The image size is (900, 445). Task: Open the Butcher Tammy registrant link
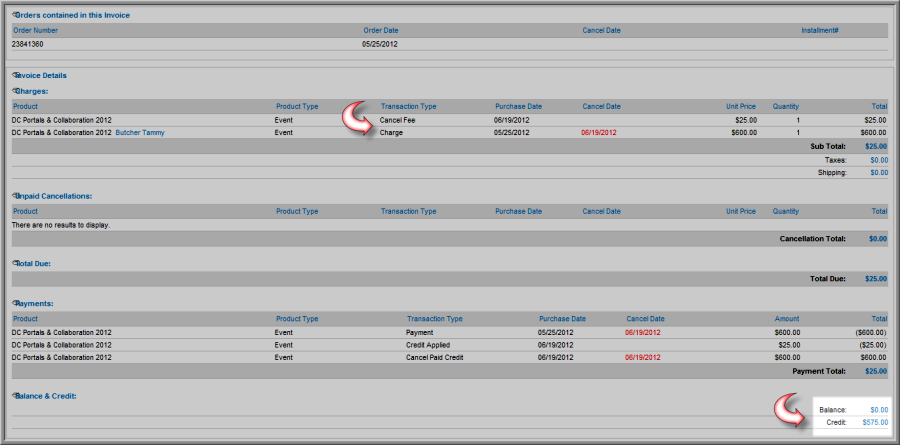(x=140, y=133)
